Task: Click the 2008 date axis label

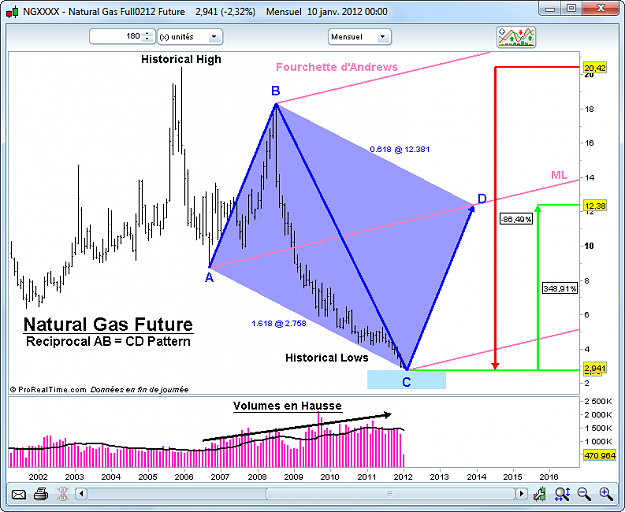Action: pyautogui.click(x=257, y=477)
